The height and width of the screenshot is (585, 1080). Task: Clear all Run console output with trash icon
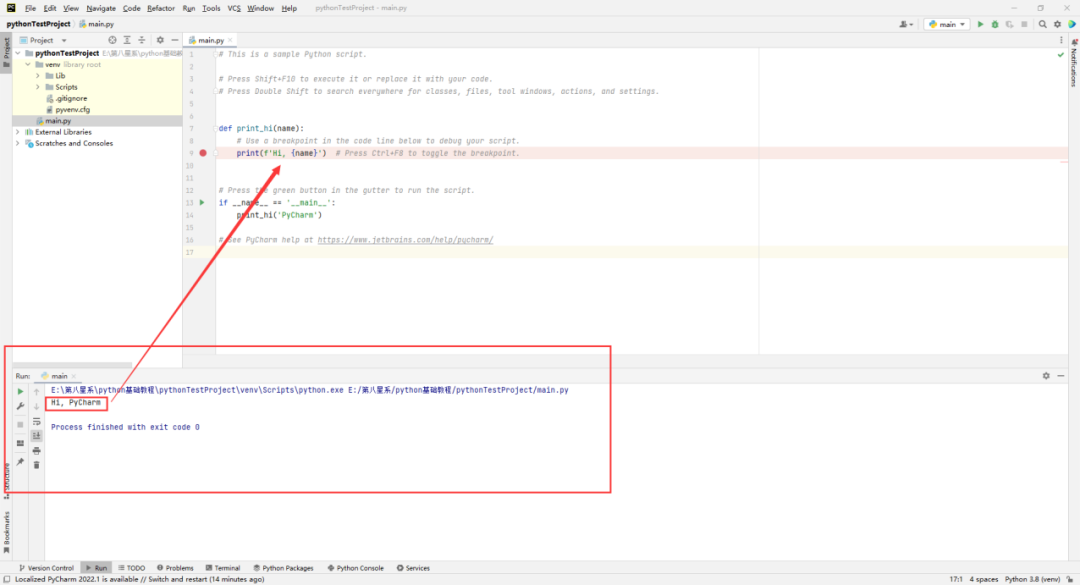click(37, 465)
